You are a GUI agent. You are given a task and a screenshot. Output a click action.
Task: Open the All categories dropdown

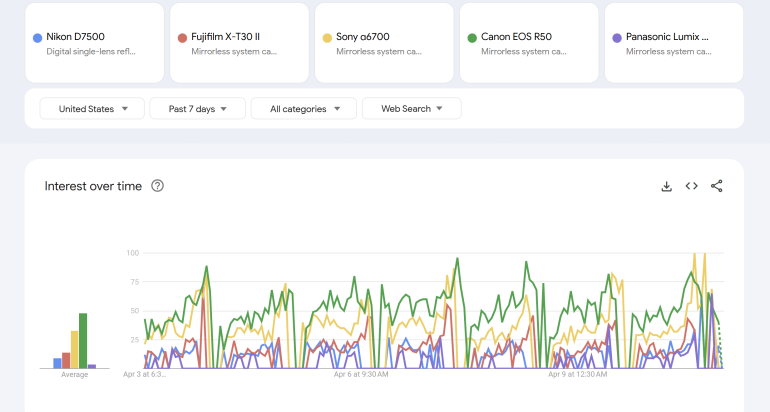(x=303, y=109)
